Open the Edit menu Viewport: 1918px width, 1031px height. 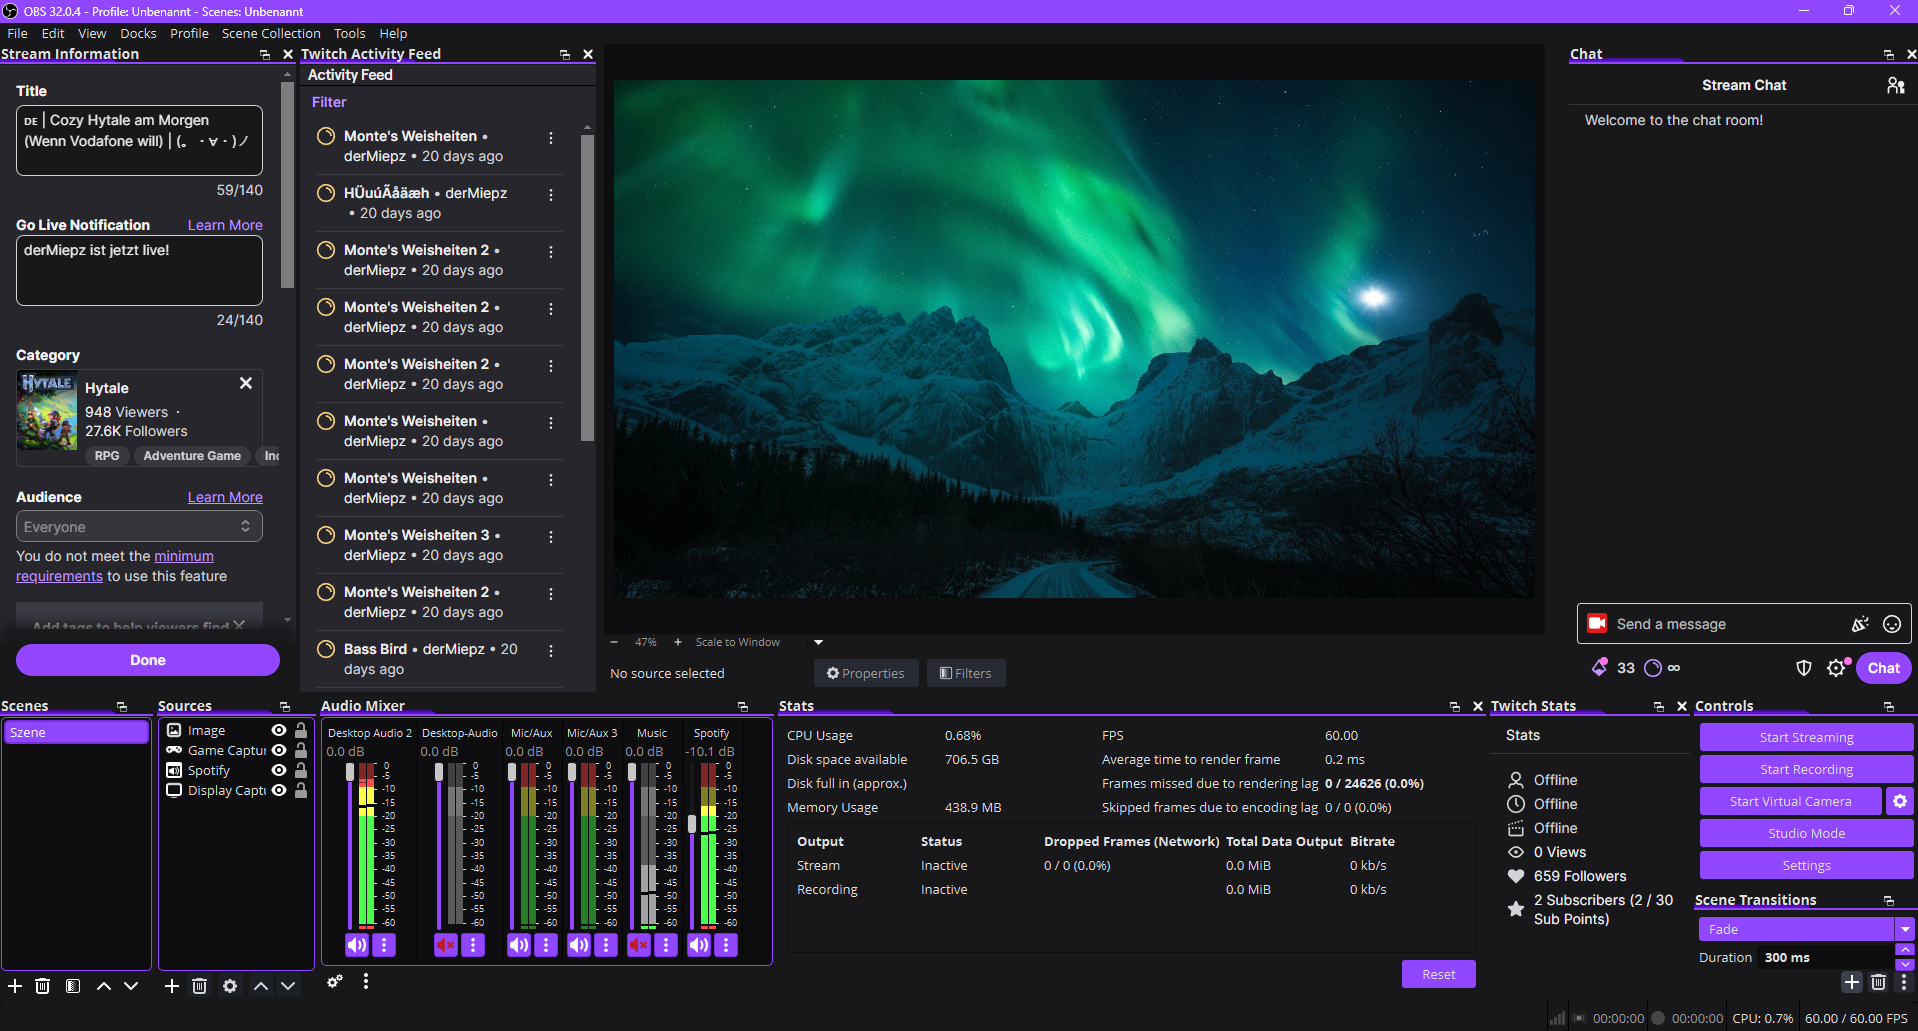(x=53, y=33)
